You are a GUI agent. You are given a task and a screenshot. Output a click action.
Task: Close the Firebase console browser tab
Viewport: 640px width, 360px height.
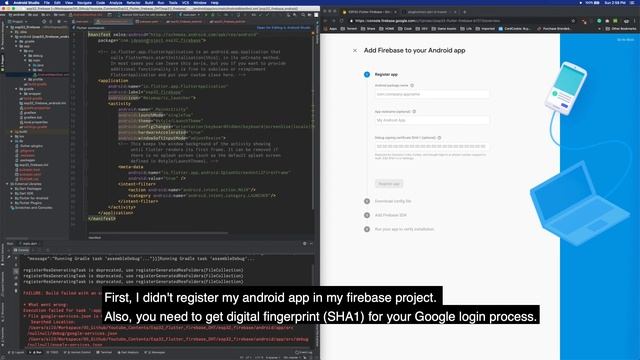tap(395, 12)
